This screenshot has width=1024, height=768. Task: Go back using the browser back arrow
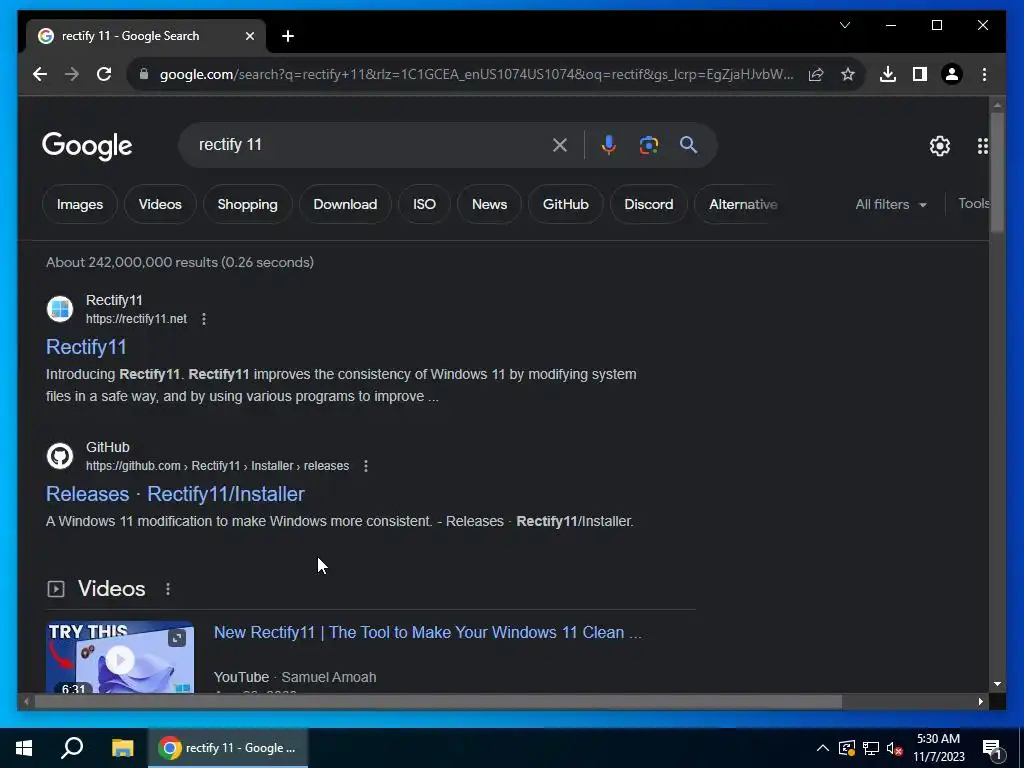click(x=40, y=74)
